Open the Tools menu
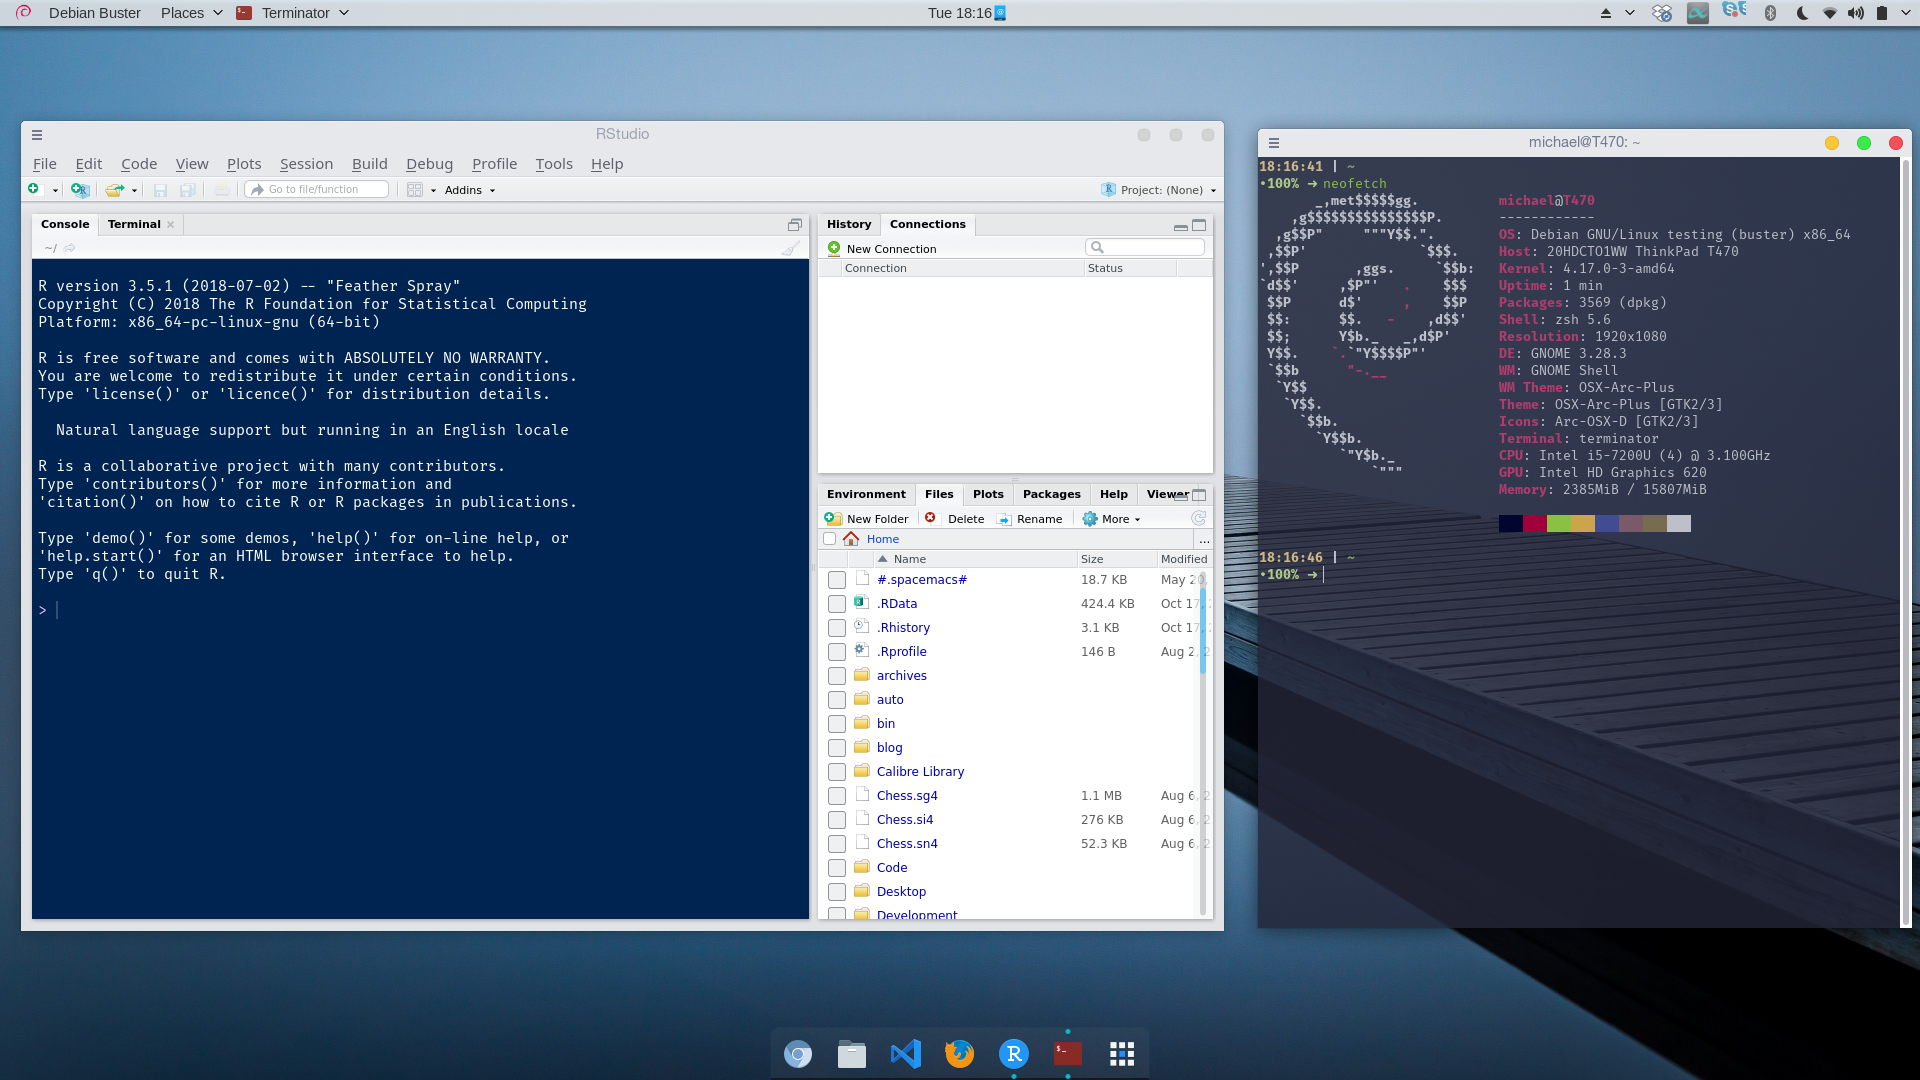This screenshot has height=1080, width=1920. 554,164
